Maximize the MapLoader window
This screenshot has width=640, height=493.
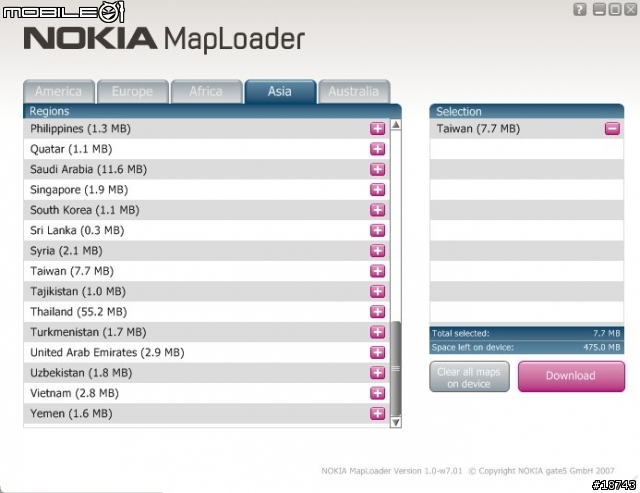coord(615,9)
